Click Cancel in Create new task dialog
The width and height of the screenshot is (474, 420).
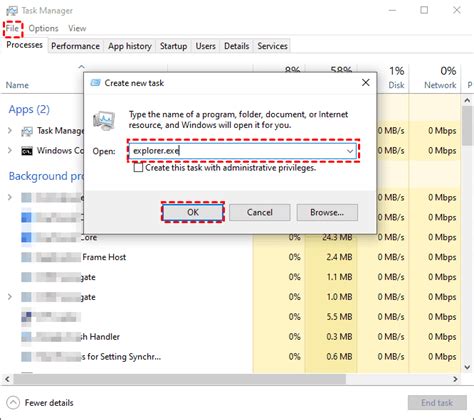pos(260,212)
